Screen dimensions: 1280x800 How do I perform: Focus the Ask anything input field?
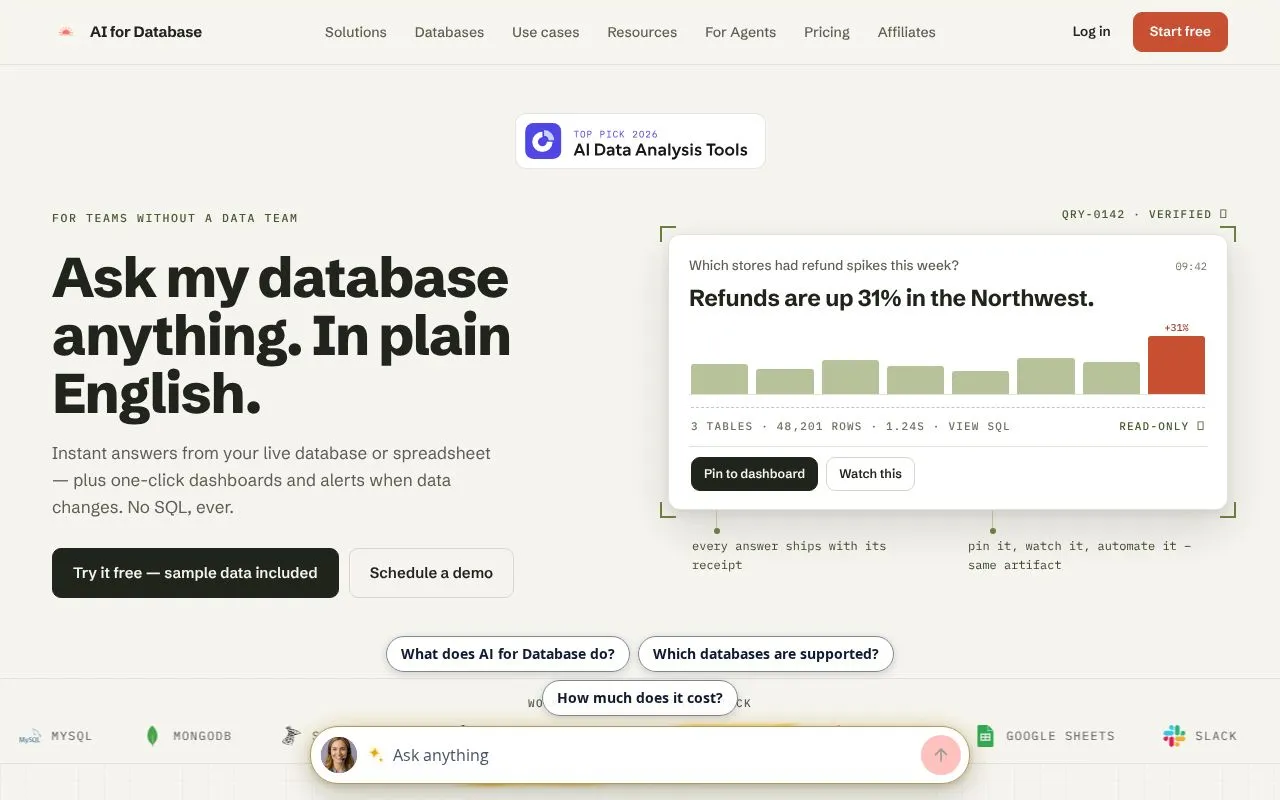(652, 755)
